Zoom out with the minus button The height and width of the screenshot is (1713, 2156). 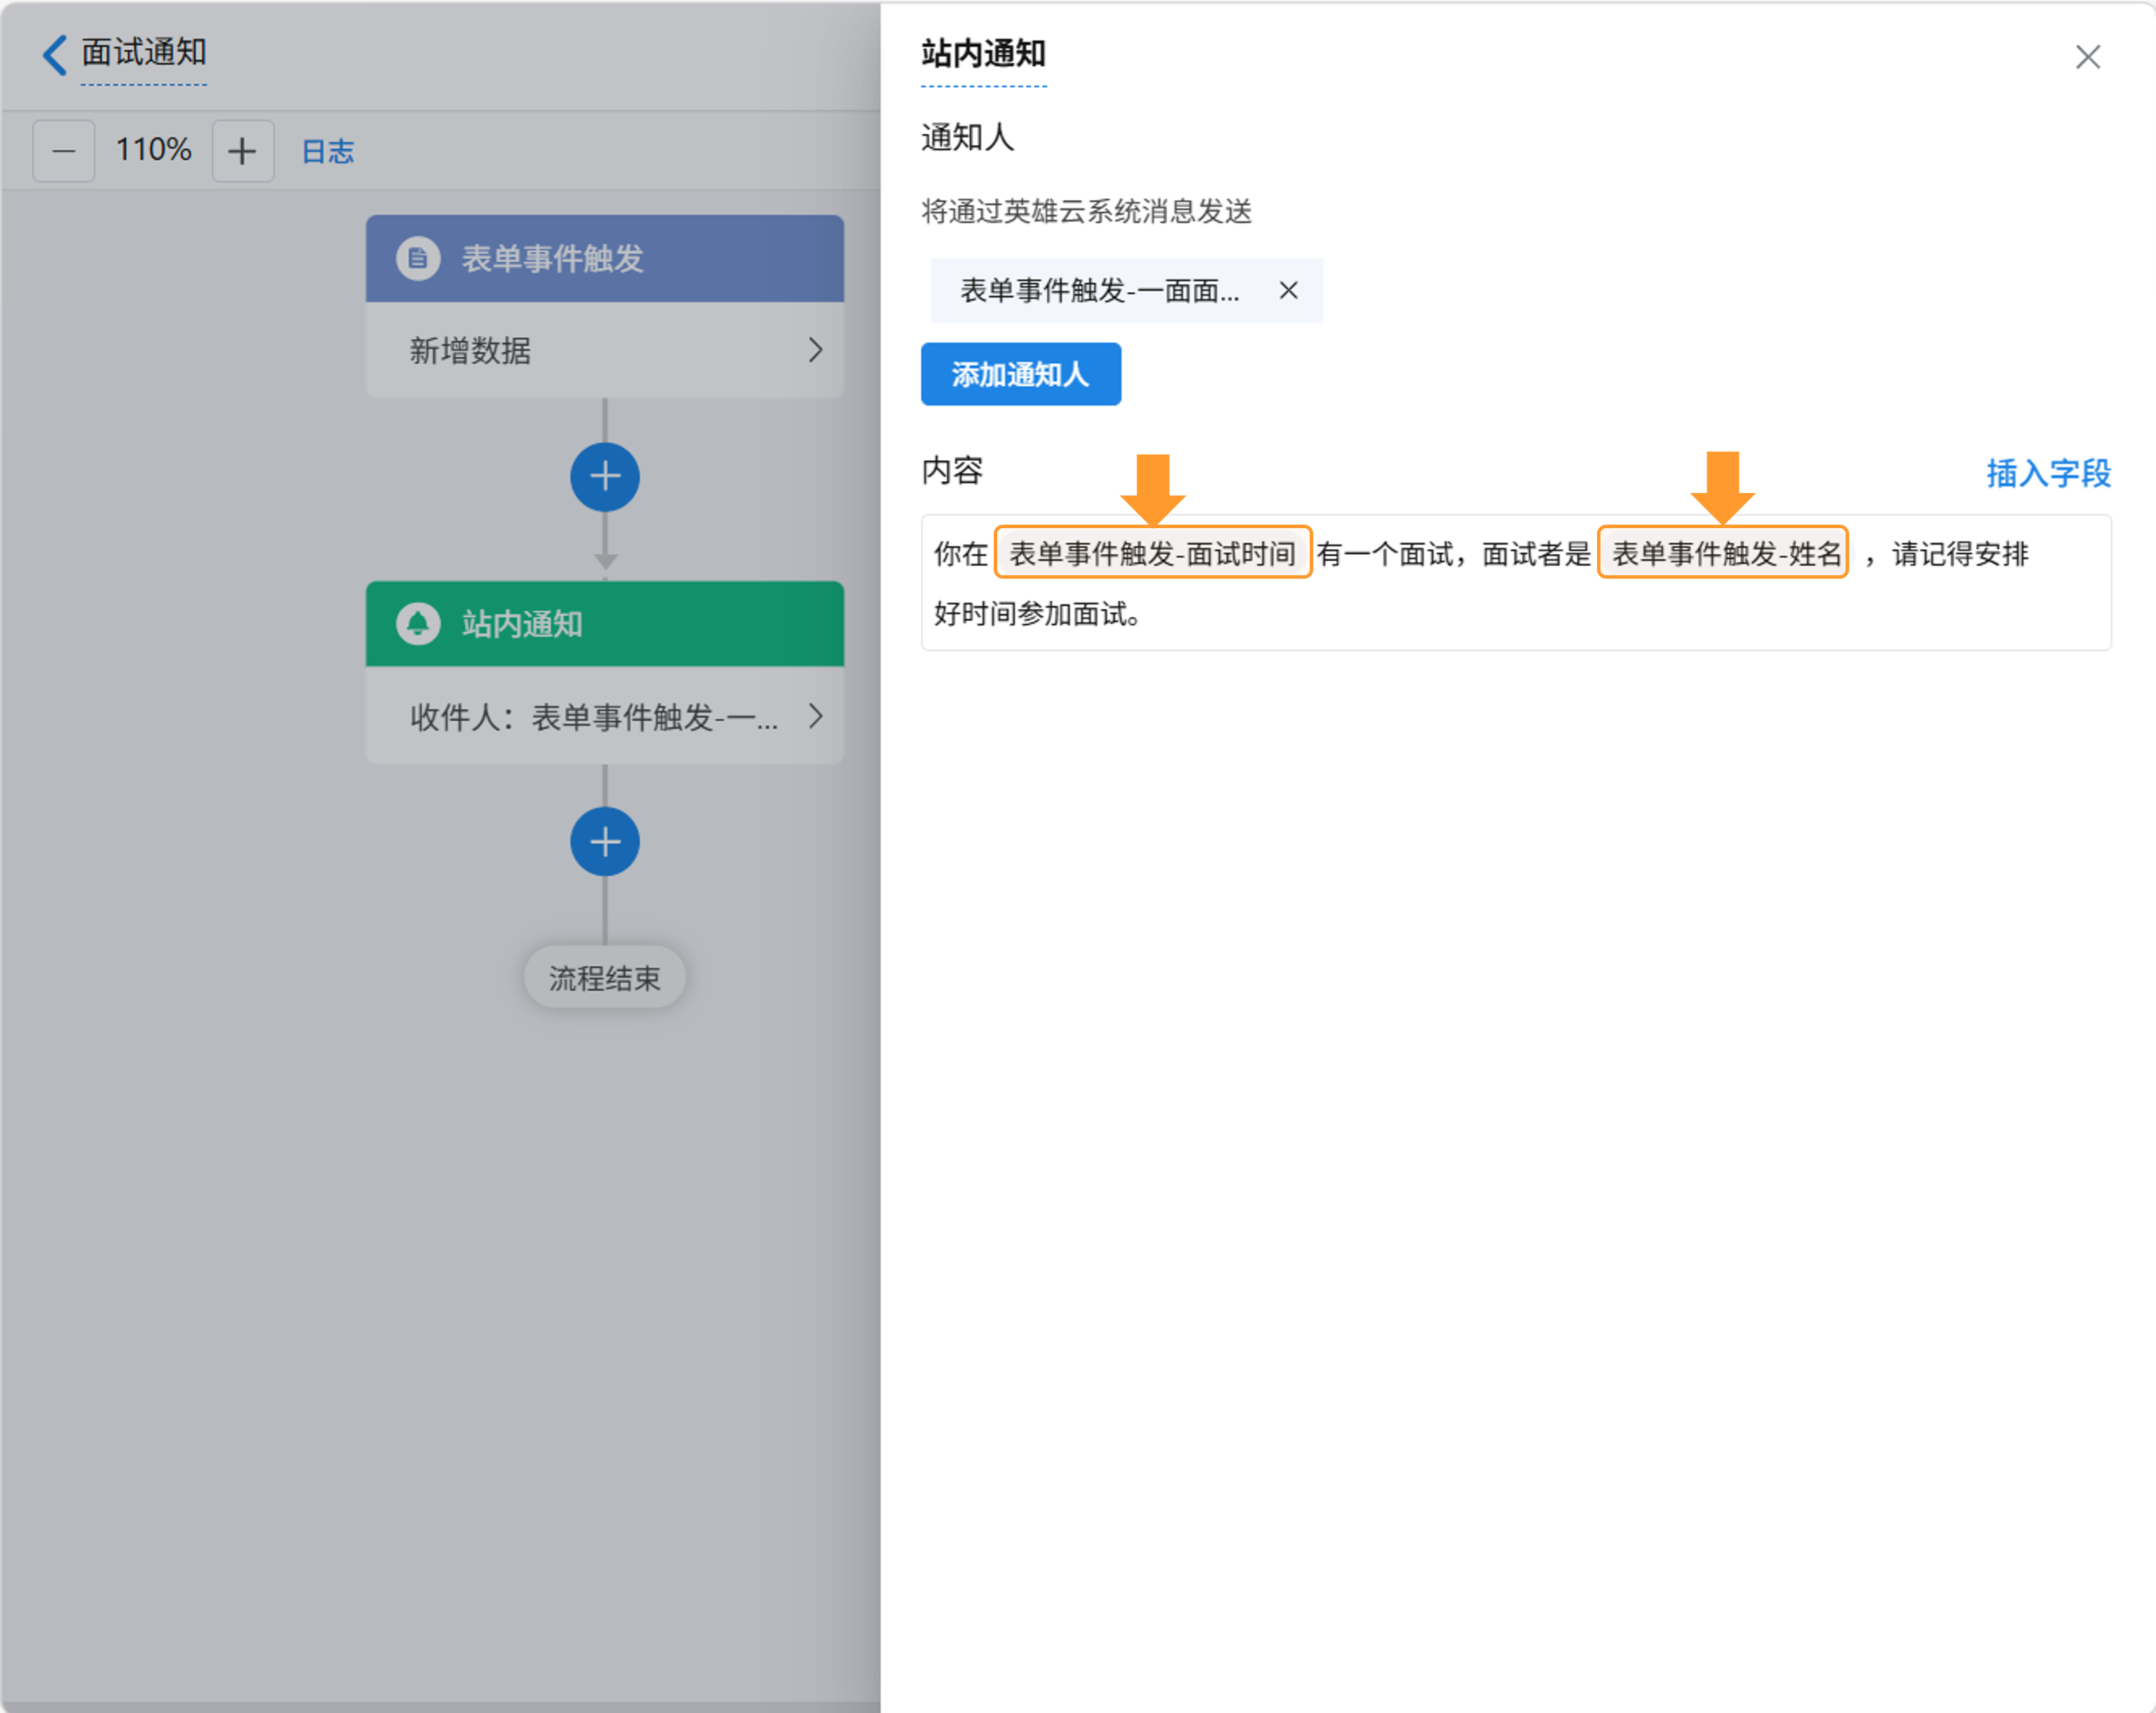point(64,151)
